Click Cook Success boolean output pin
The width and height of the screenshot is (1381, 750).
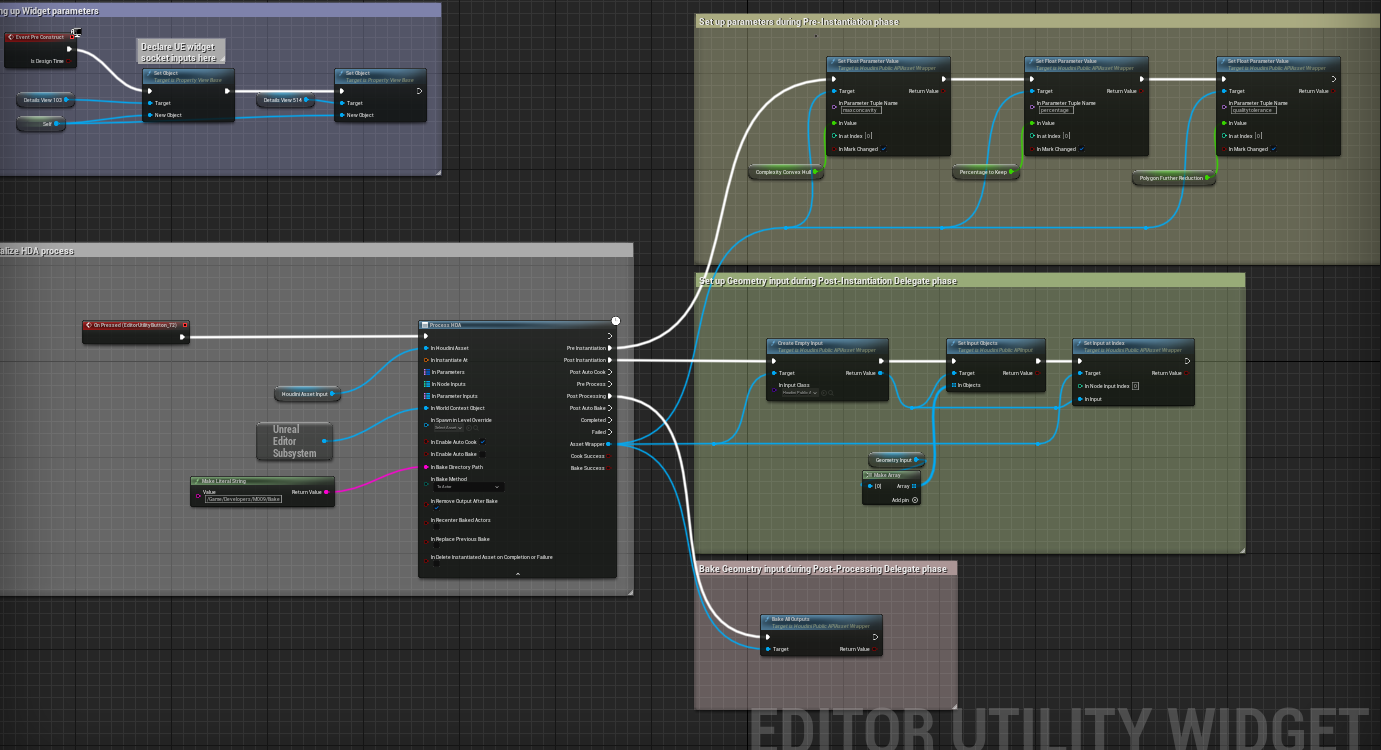pos(609,456)
